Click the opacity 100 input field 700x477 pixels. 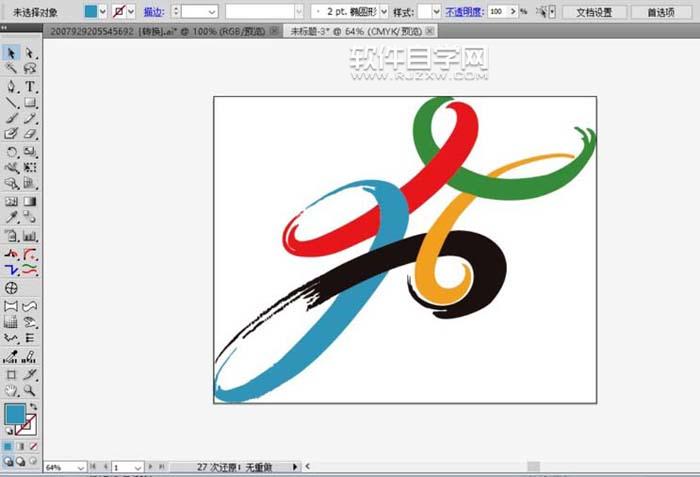[500, 11]
